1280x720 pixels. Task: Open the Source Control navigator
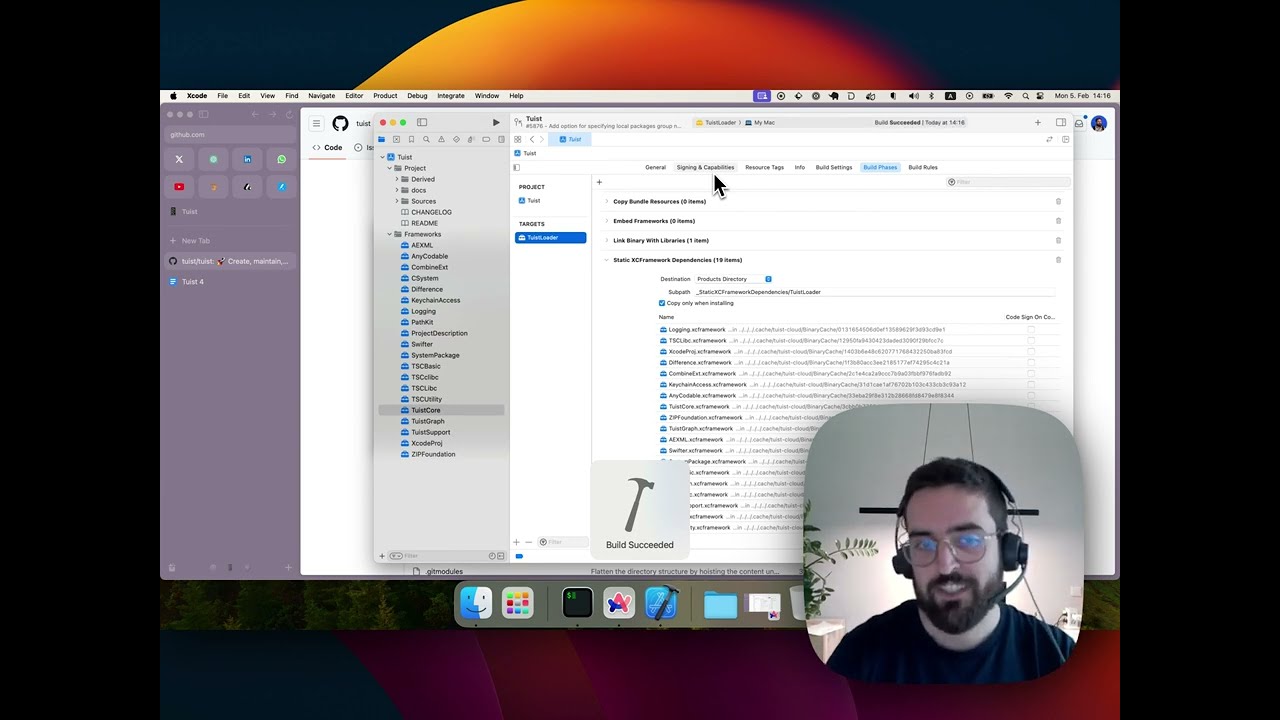click(396, 139)
